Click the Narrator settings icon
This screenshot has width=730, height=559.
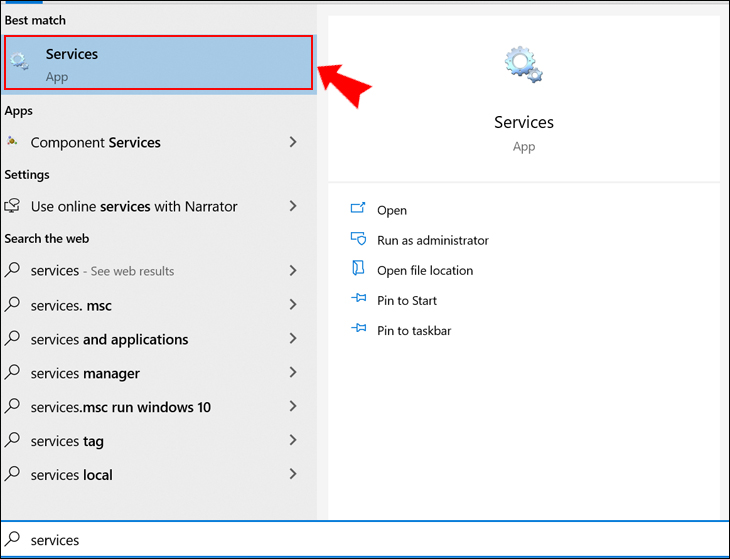[13, 206]
